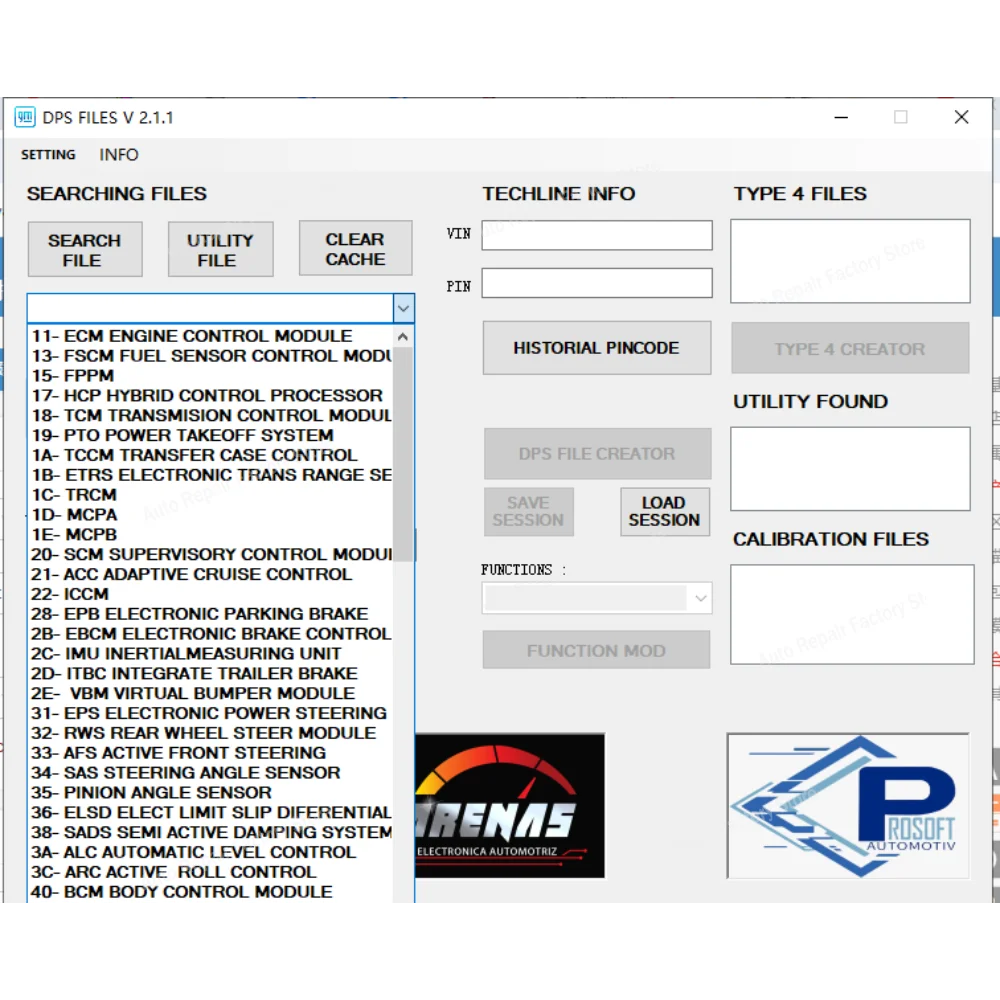
Task: Select '34- SAS STEERING ANGLE SENSOR'
Action: 210,772
